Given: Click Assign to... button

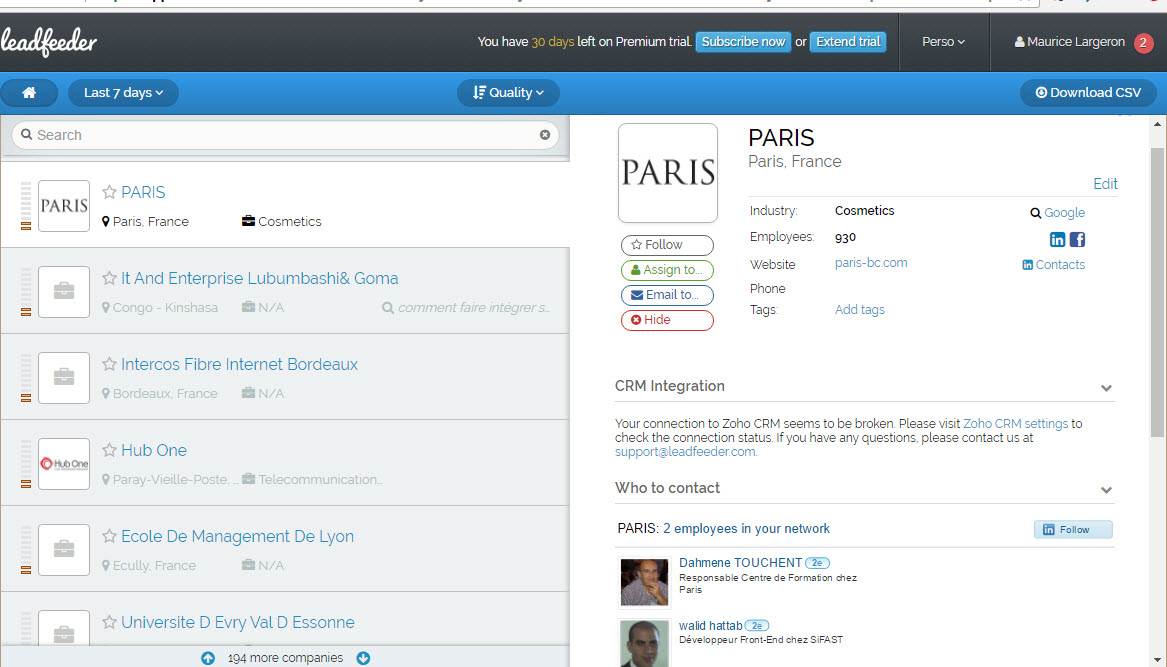Looking at the screenshot, I should (667, 270).
